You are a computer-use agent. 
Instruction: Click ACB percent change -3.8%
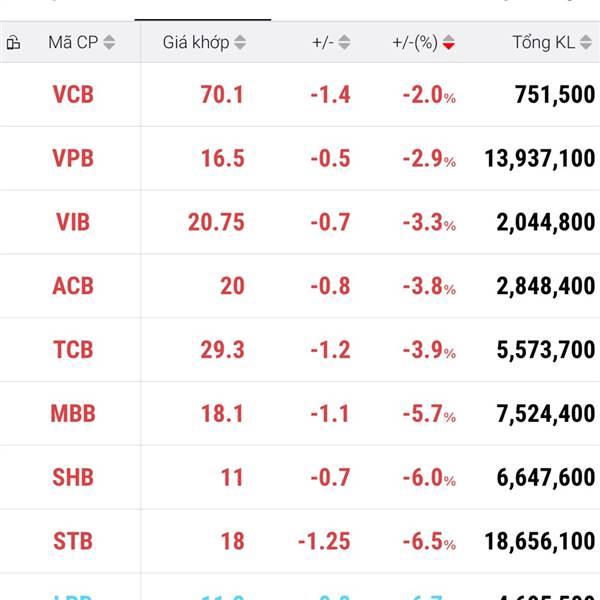pyautogui.click(x=429, y=286)
